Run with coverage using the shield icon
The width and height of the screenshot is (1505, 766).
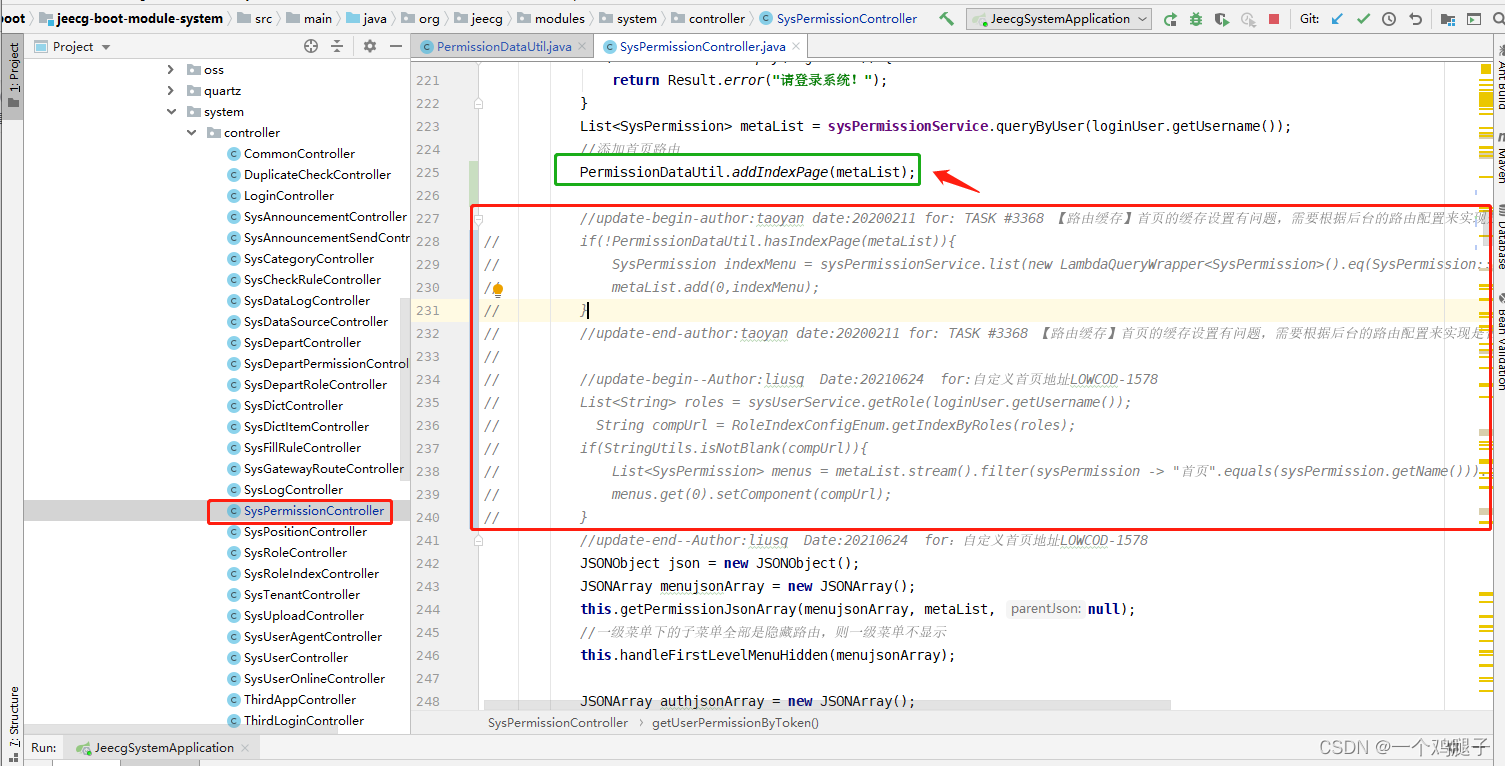(x=1221, y=19)
